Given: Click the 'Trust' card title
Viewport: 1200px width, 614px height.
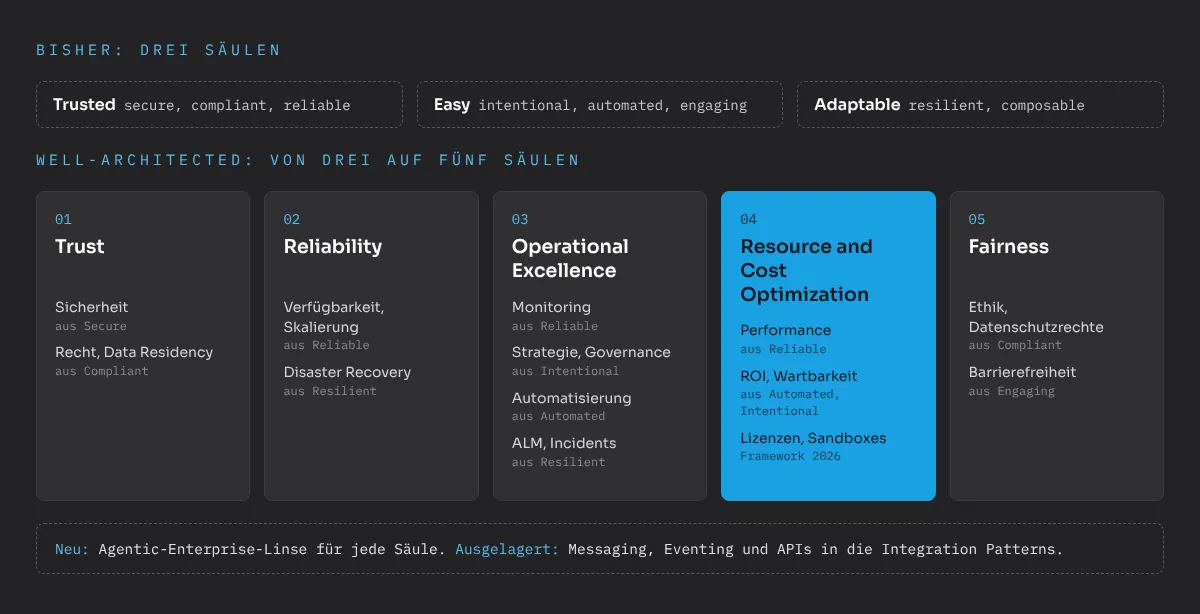Looking at the screenshot, I should 80,246.
